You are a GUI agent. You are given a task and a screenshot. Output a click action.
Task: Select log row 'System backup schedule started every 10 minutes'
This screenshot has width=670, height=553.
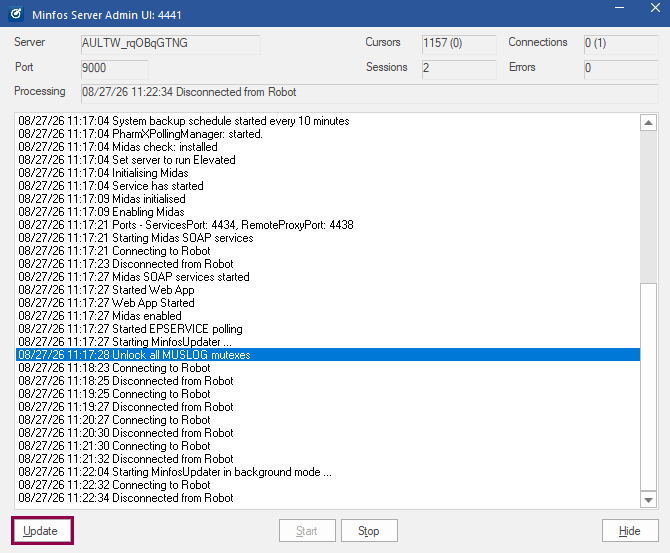[328, 121]
